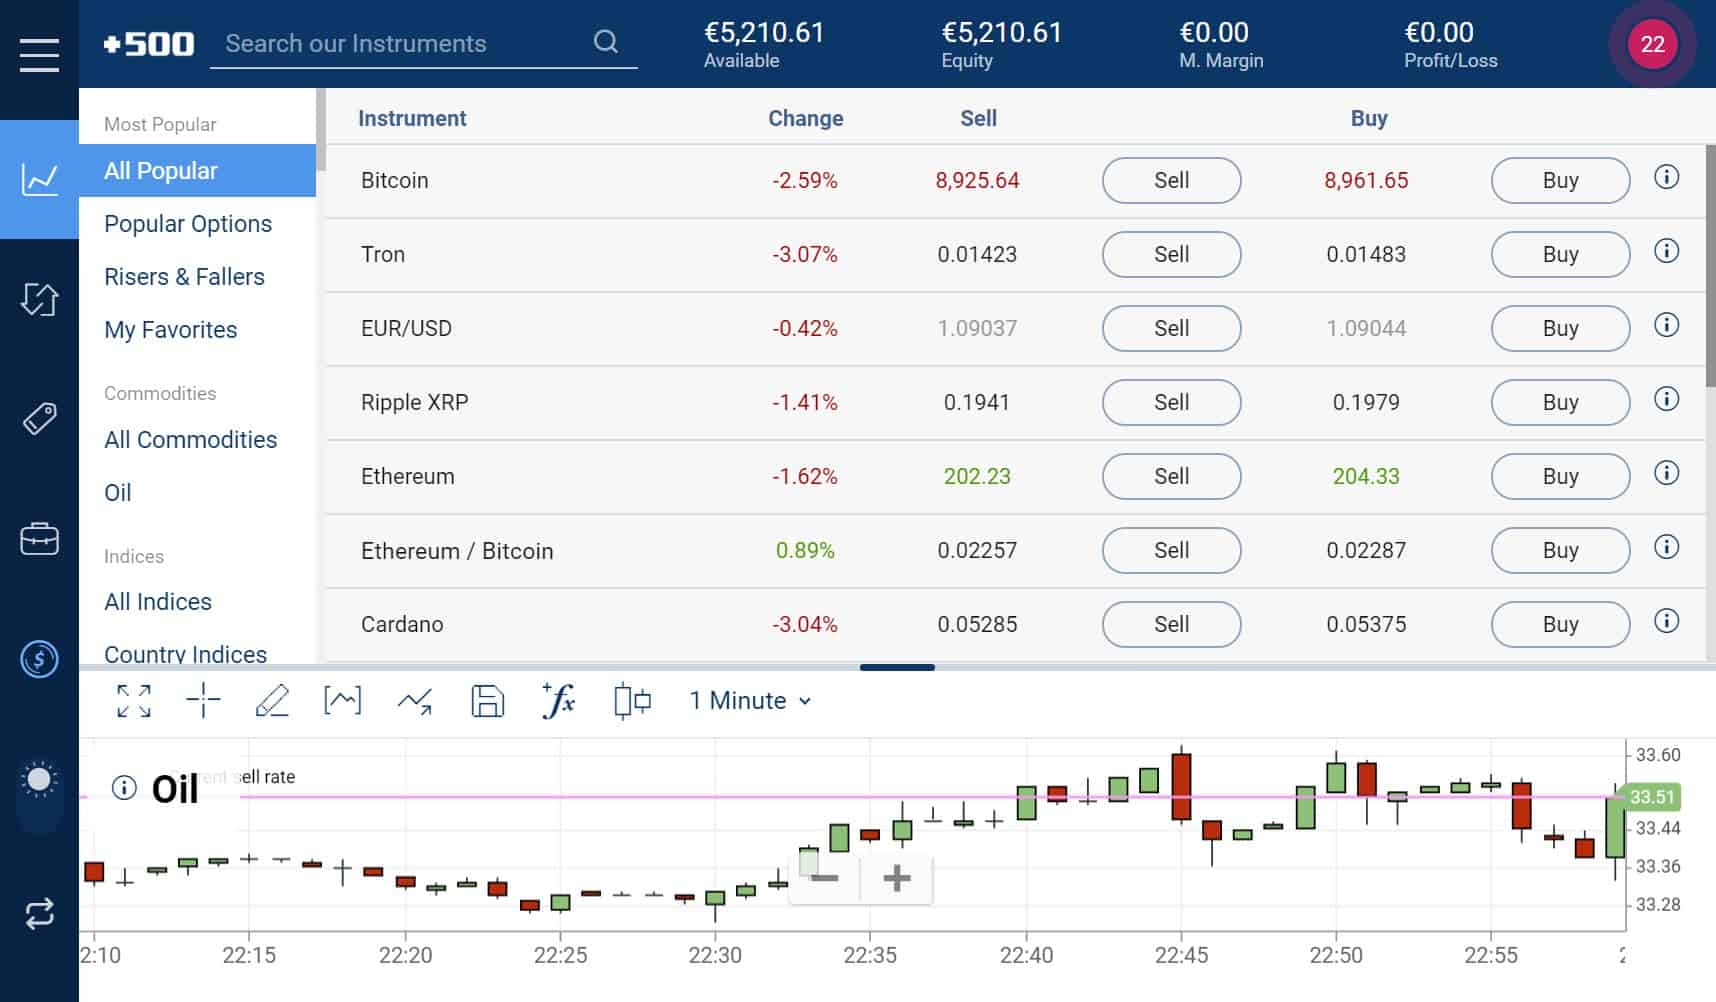Viewport: 1716px width, 1002px height.
Task: Click Ethereum buy price 204.33
Action: [x=1366, y=477]
